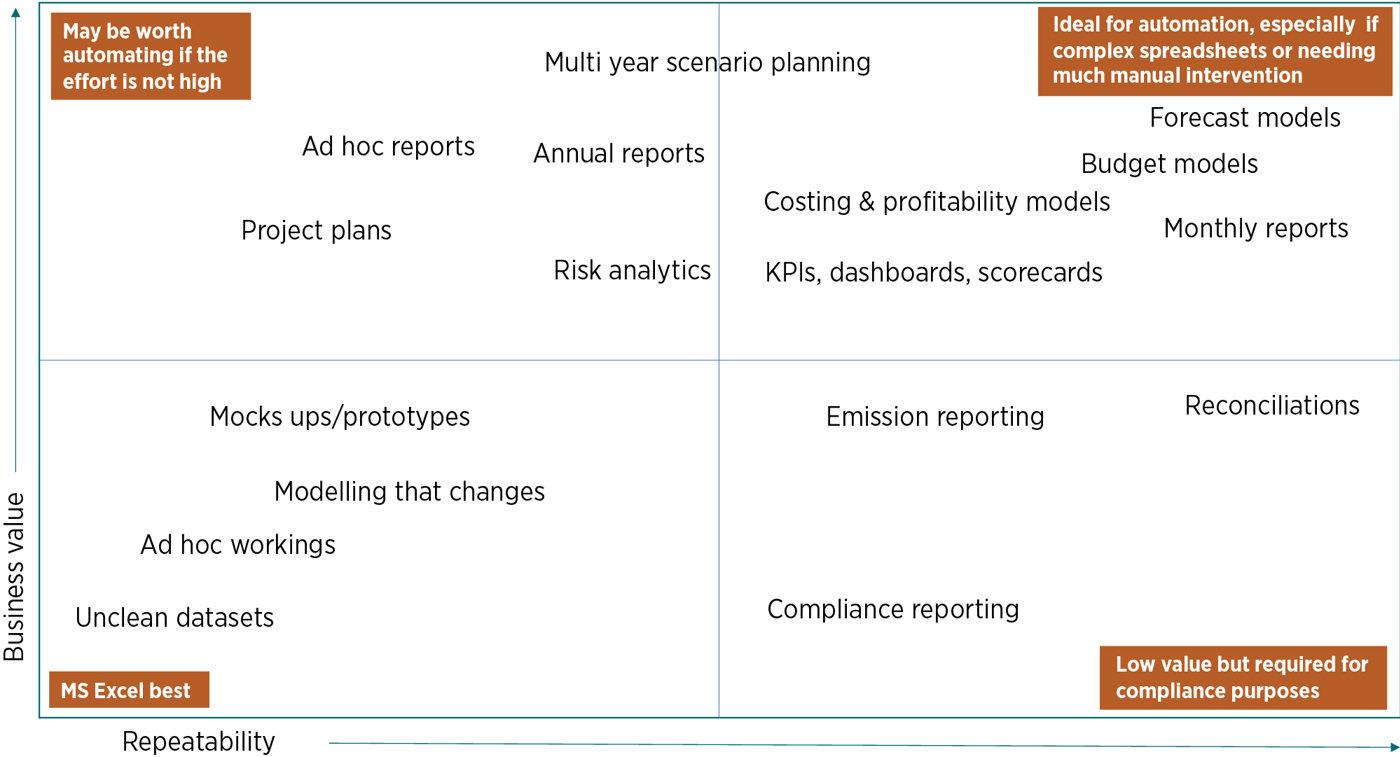Click the 'Annual reports' item
This screenshot has height=757, width=1400.
[619, 154]
